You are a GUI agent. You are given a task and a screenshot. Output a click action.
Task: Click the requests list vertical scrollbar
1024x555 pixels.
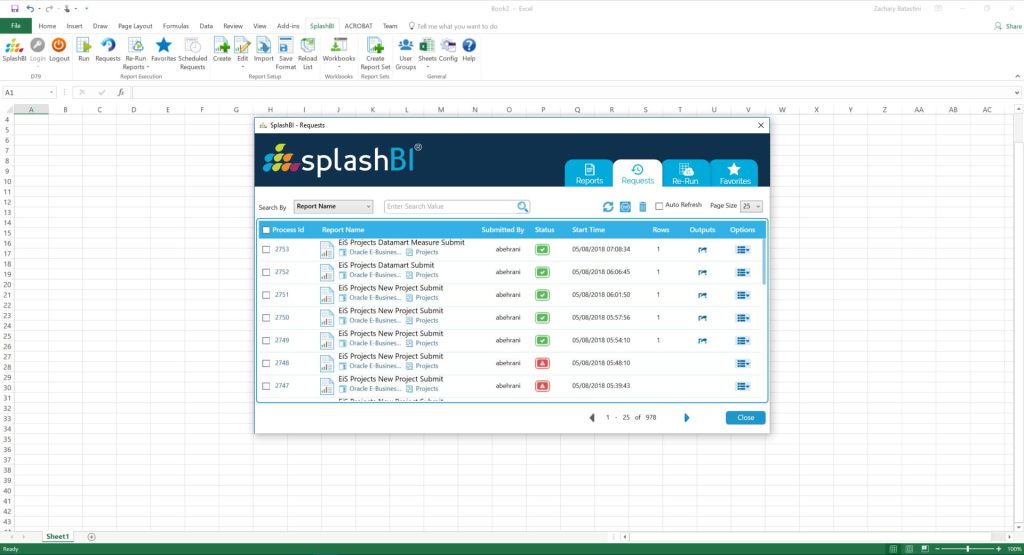763,261
